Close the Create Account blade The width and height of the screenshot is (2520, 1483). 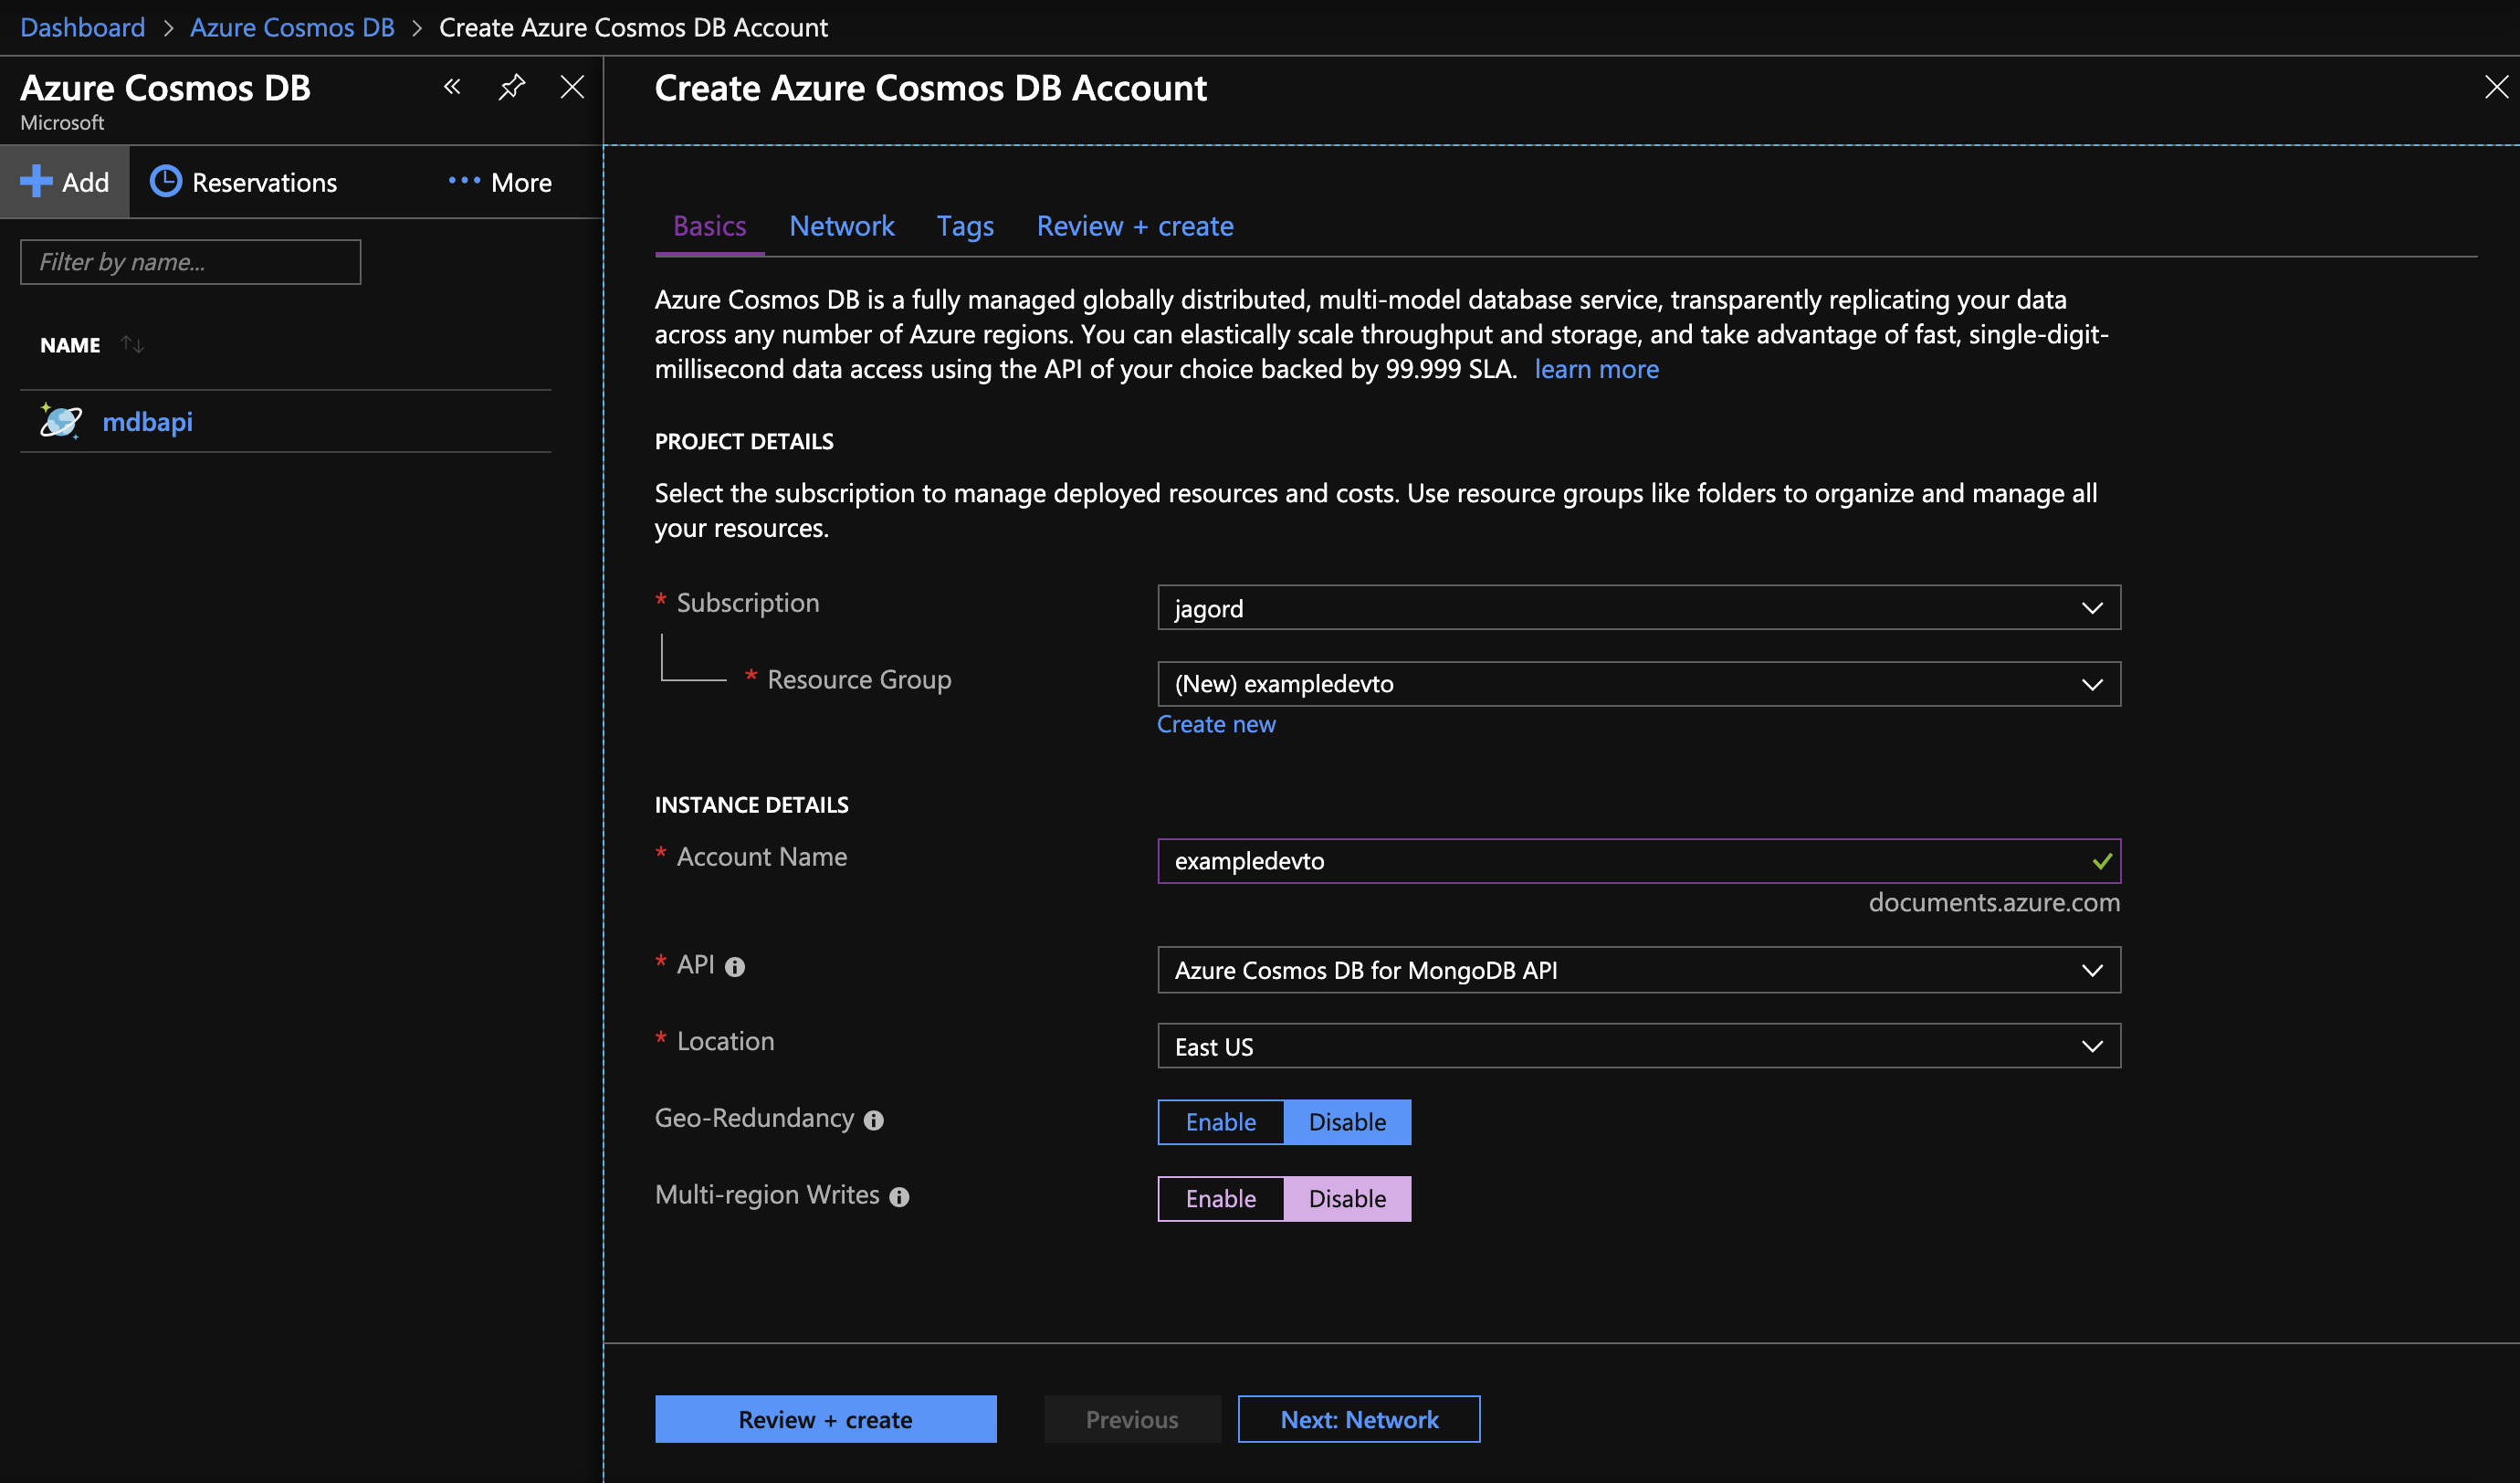(x=2496, y=87)
